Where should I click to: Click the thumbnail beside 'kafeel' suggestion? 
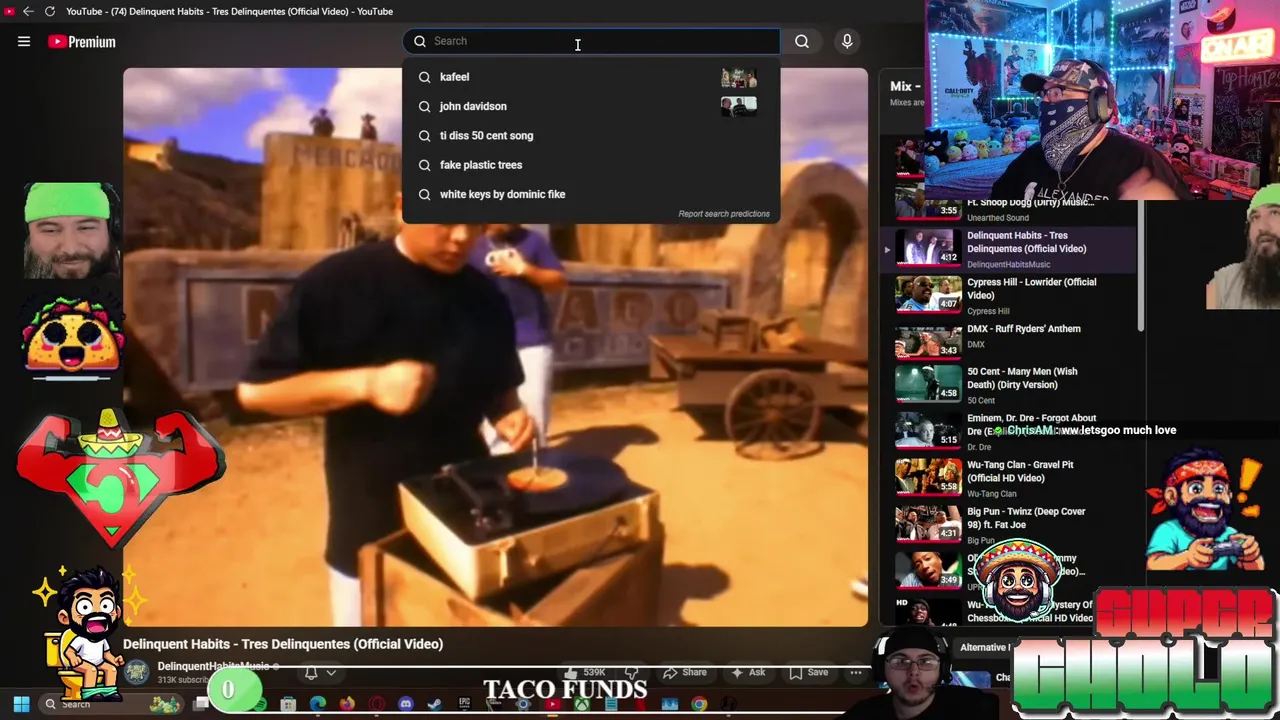[739, 77]
